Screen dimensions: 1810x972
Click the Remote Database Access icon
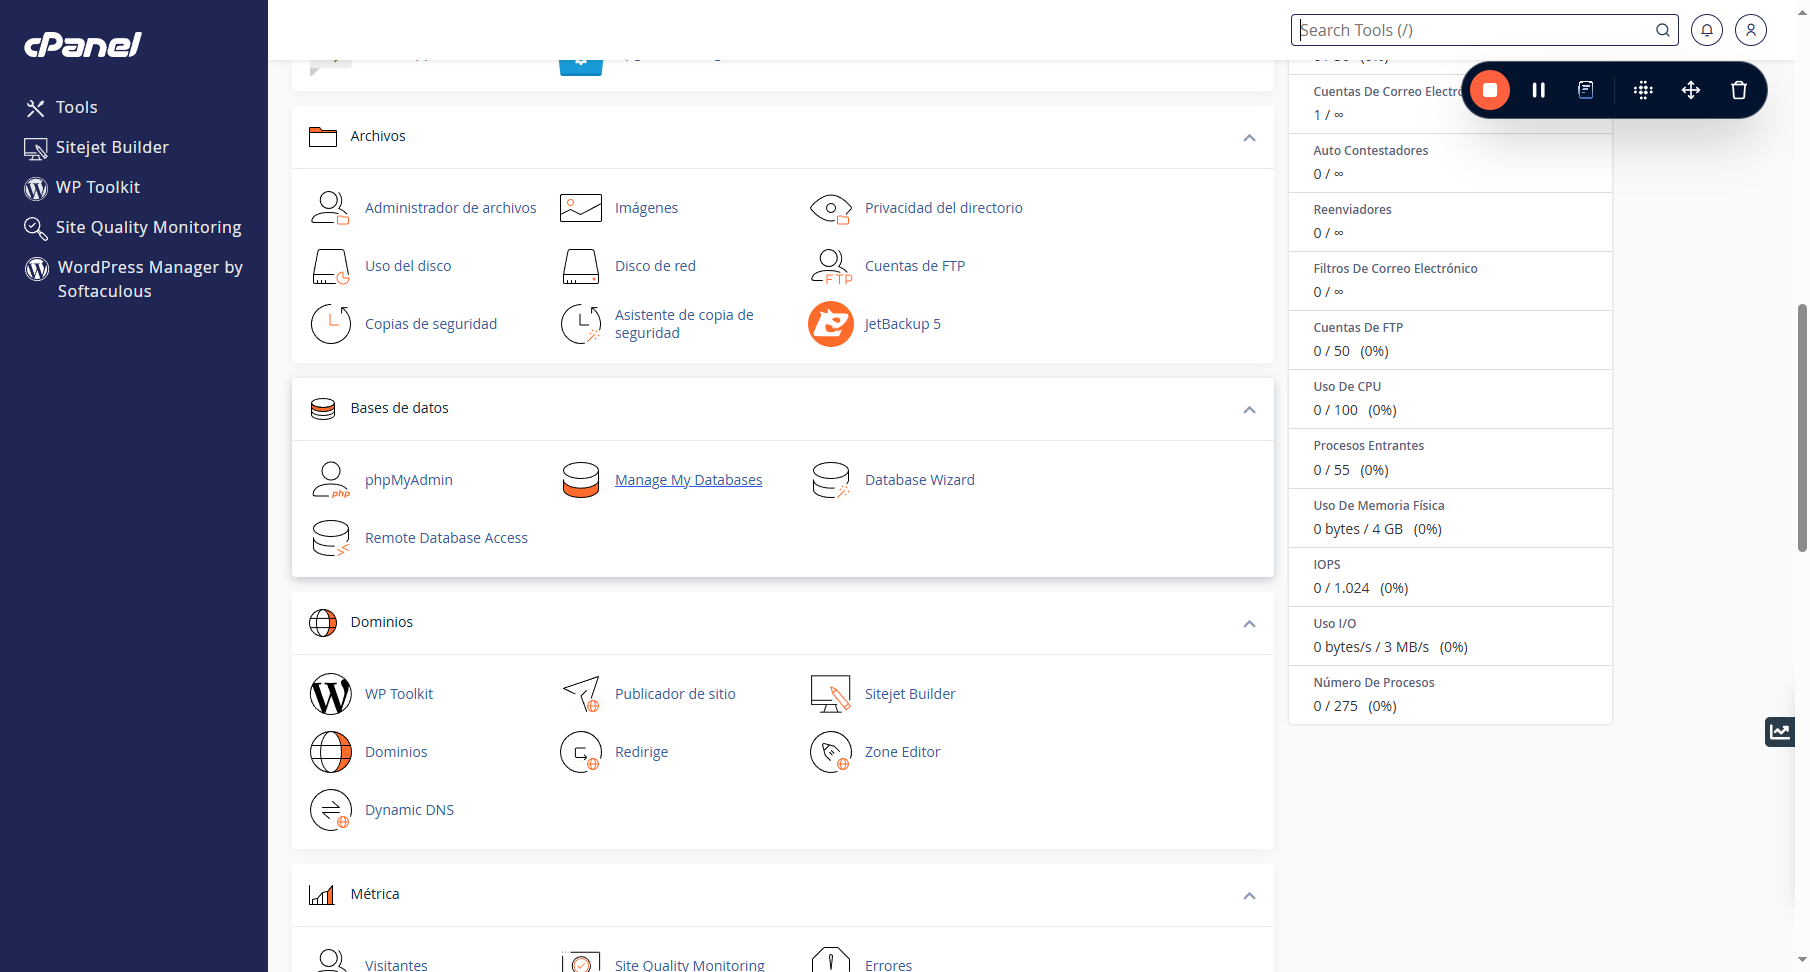(x=330, y=538)
